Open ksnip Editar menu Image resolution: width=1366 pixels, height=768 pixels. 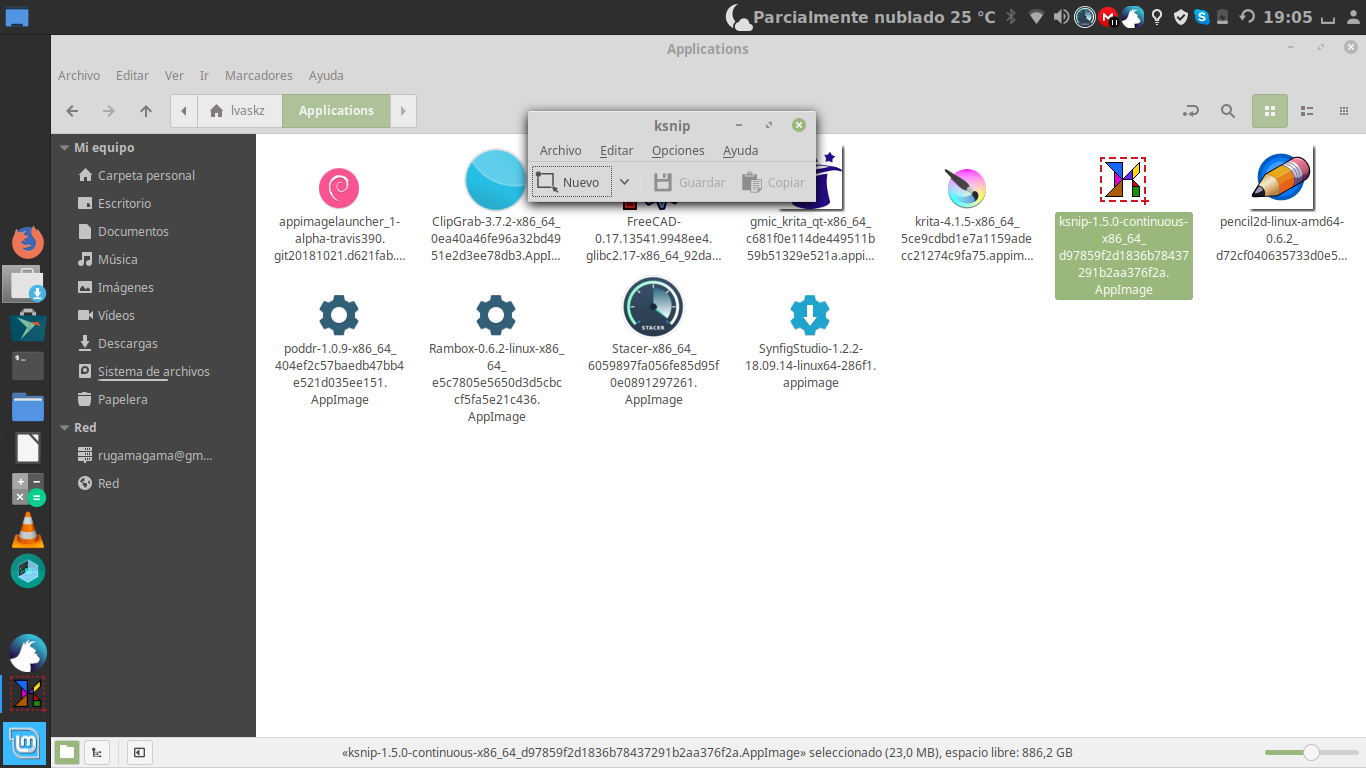tap(616, 150)
